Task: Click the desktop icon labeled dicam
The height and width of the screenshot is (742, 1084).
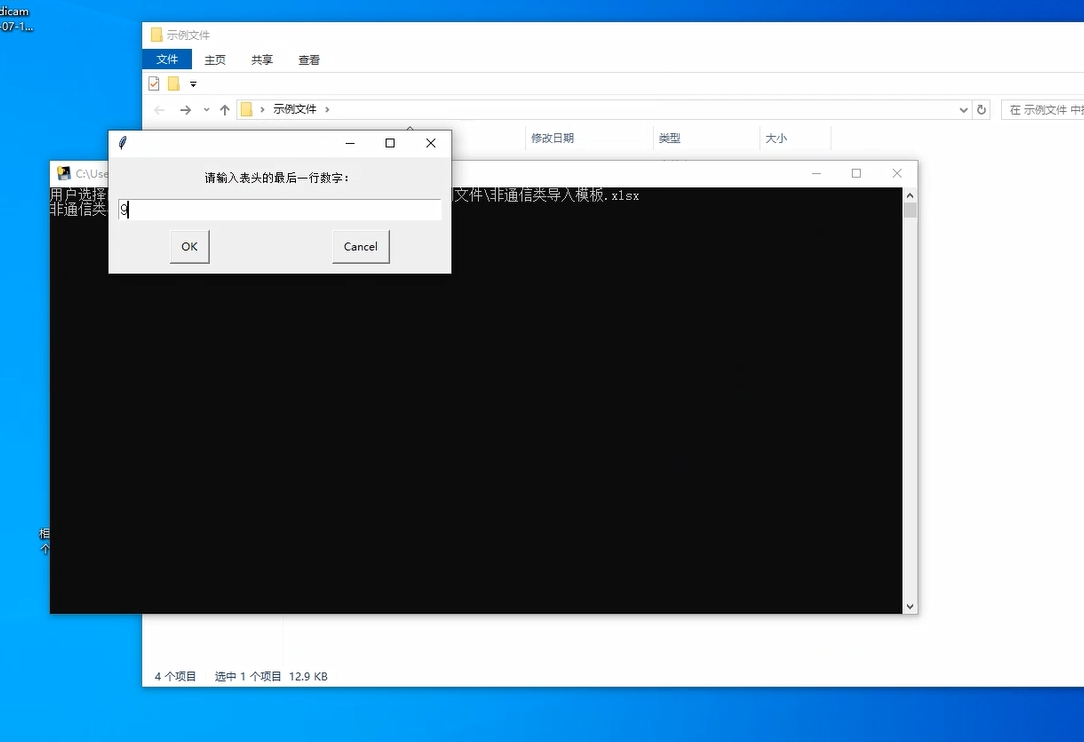Action: 15,19
